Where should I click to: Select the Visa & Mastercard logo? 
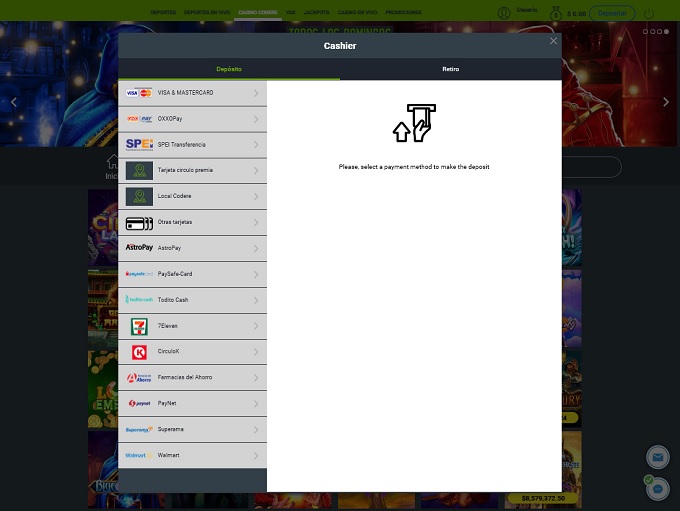point(139,93)
